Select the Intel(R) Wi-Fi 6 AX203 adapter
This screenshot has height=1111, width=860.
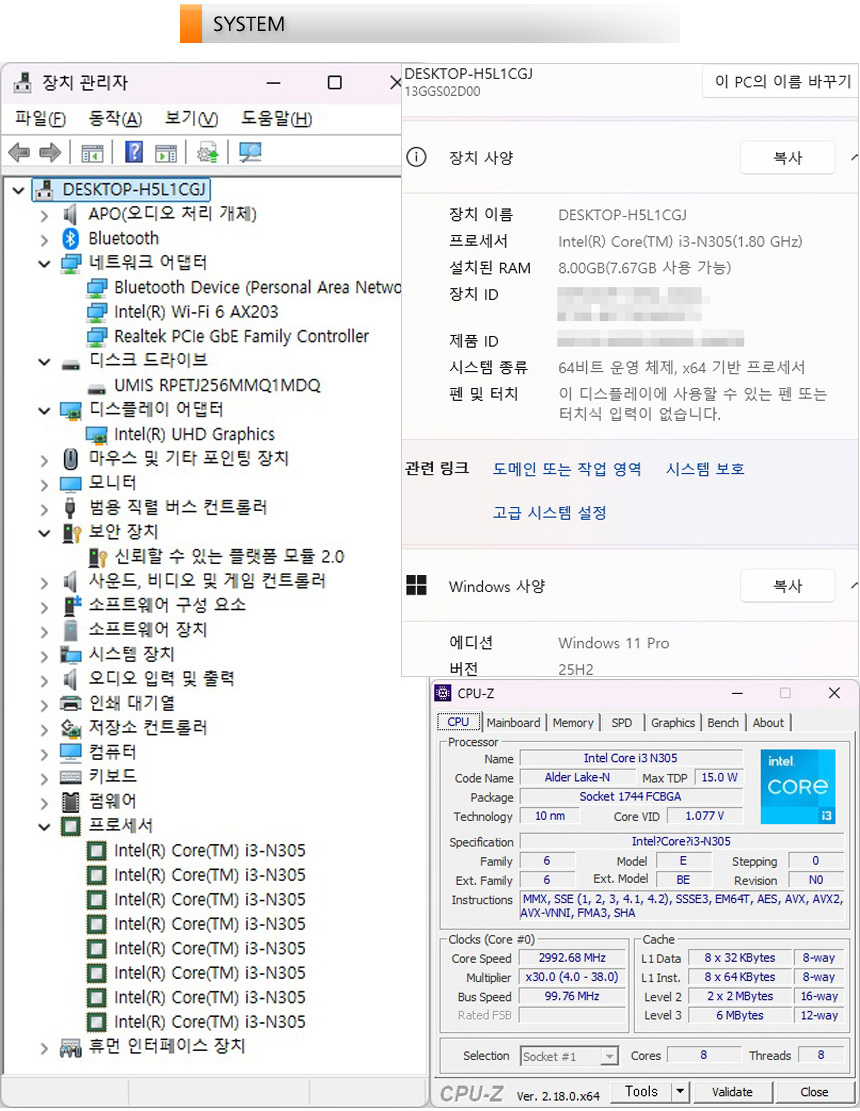[x=196, y=312]
